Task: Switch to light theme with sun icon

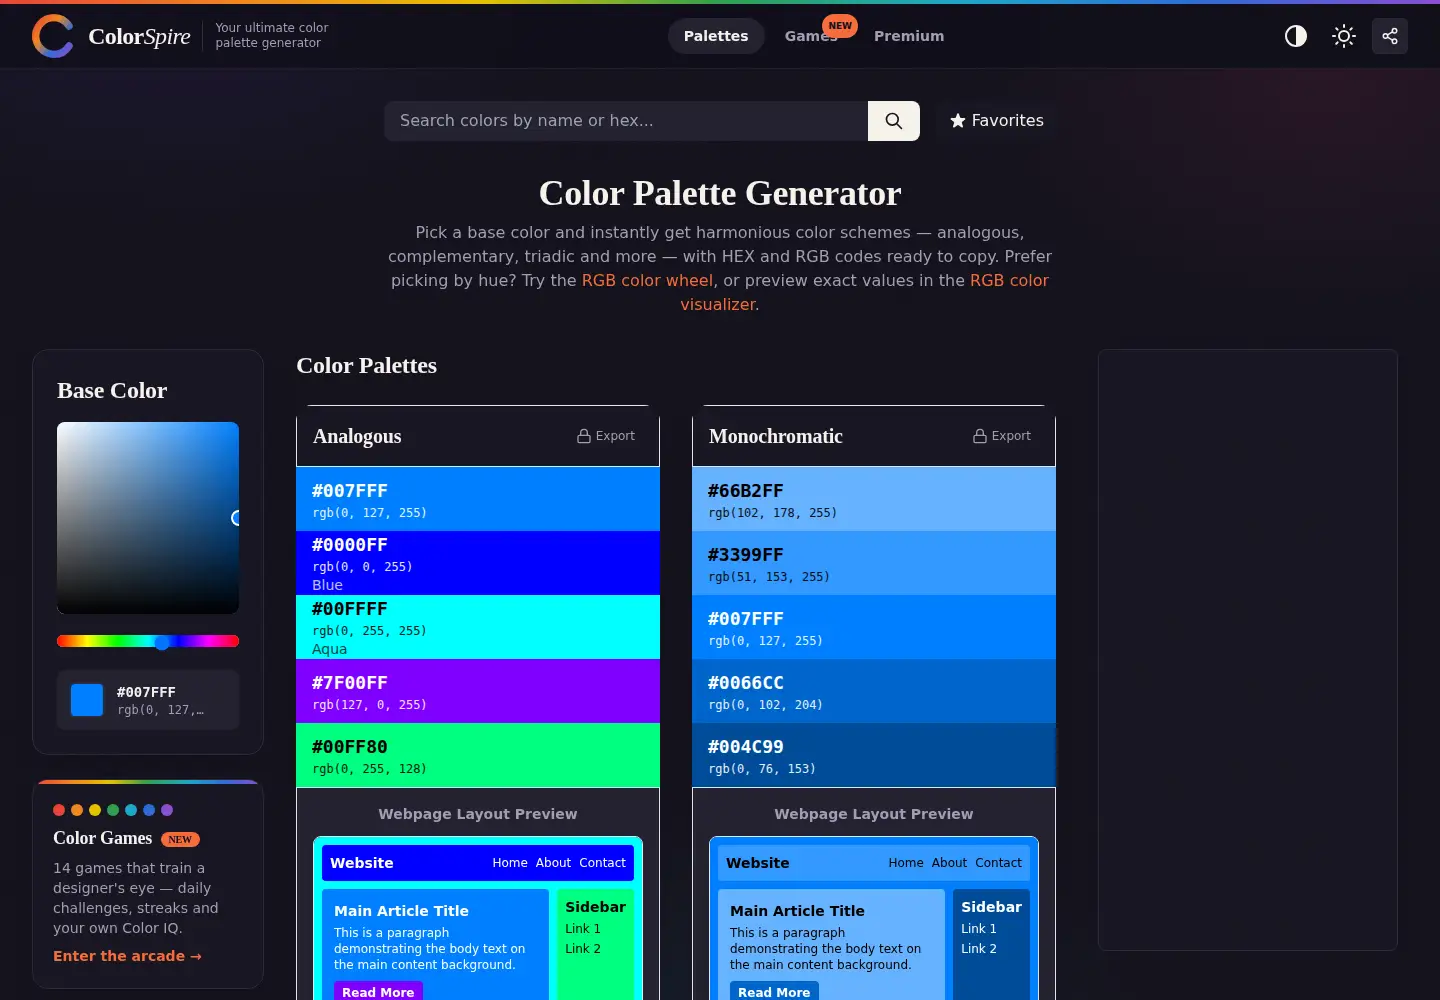Action: [1344, 36]
